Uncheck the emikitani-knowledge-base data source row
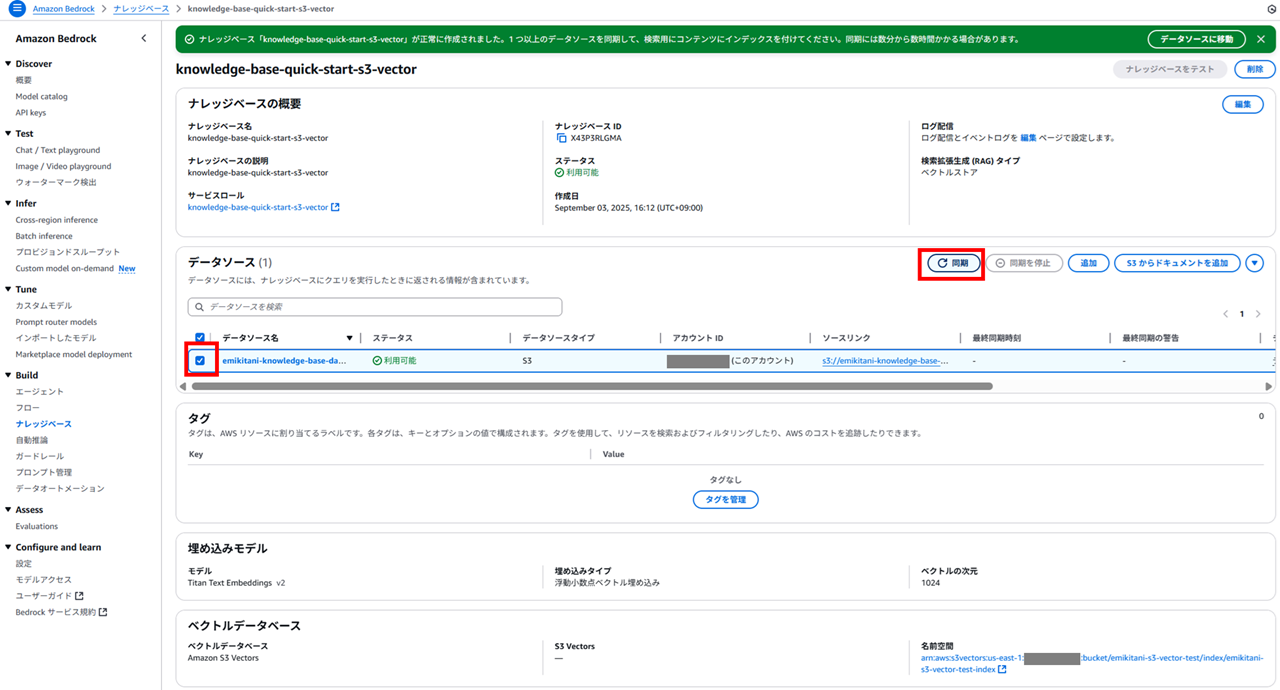This screenshot has height=690, width=1280. [200, 360]
